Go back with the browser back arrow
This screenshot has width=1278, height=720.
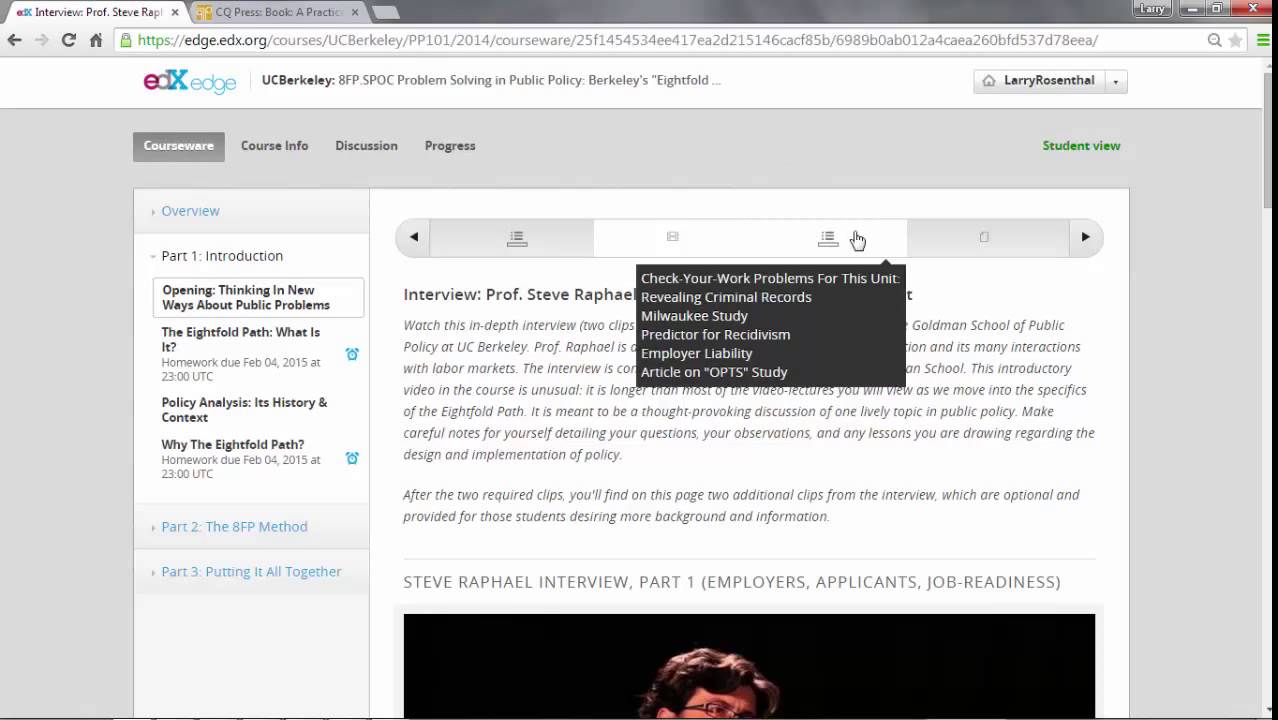14,40
